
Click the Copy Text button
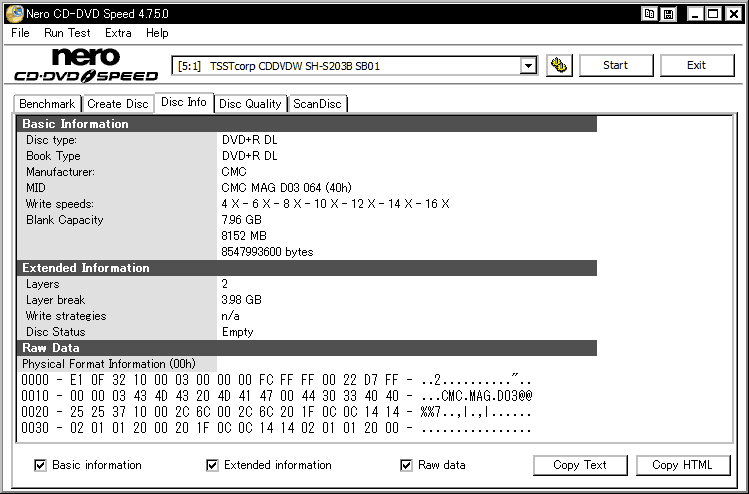click(x=580, y=465)
